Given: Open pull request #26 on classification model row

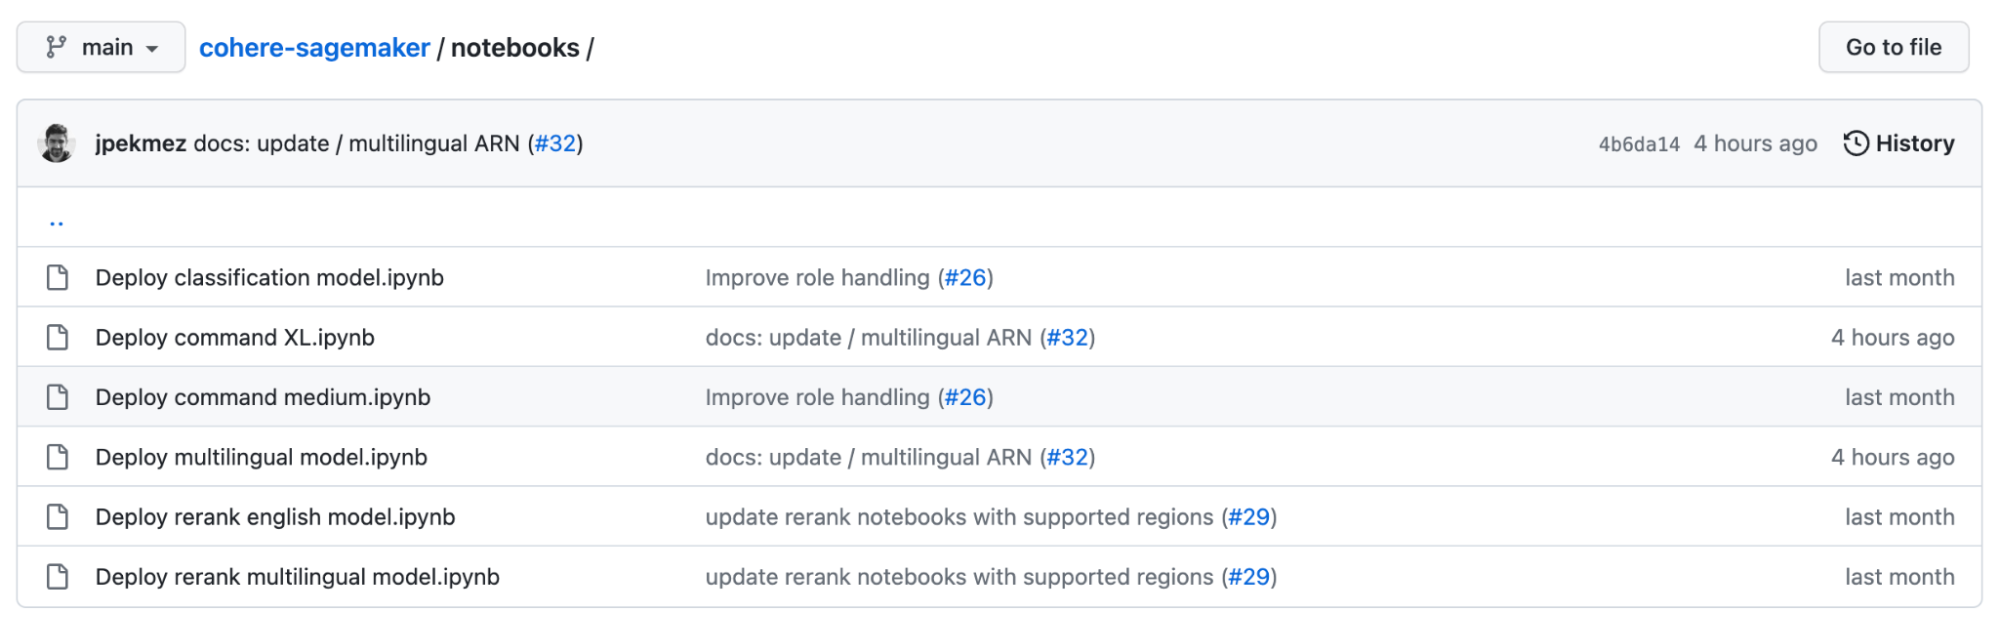Looking at the screenshot, I should [x=965, y=278].
